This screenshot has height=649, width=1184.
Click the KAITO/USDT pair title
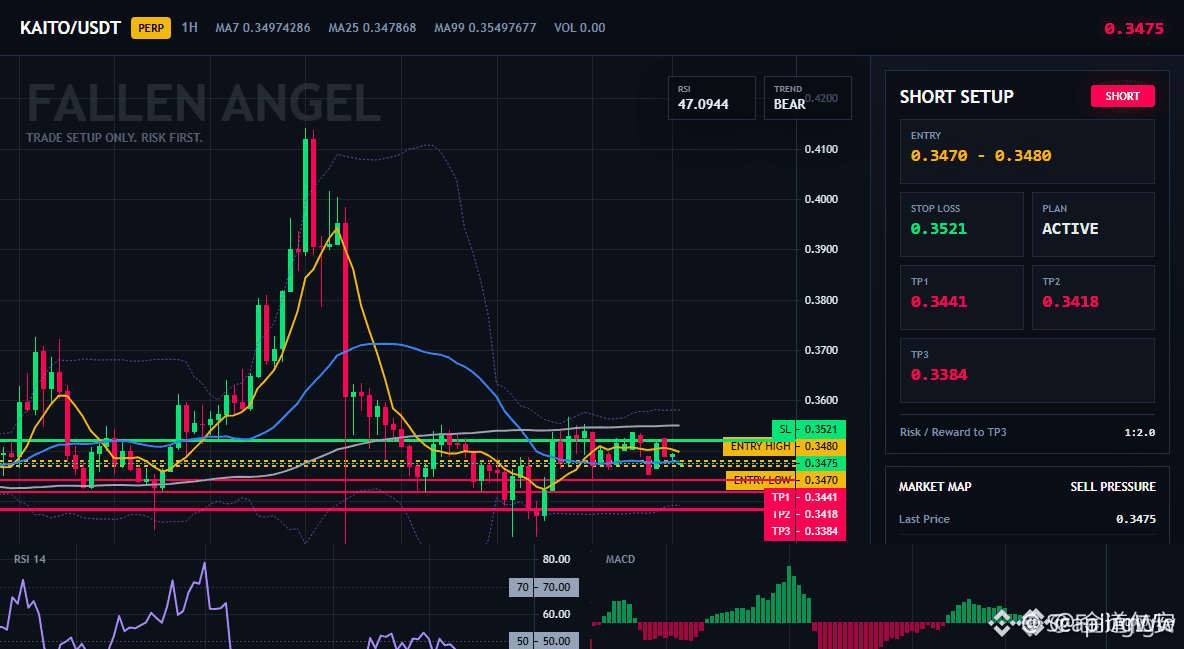(x=70, y=28)
